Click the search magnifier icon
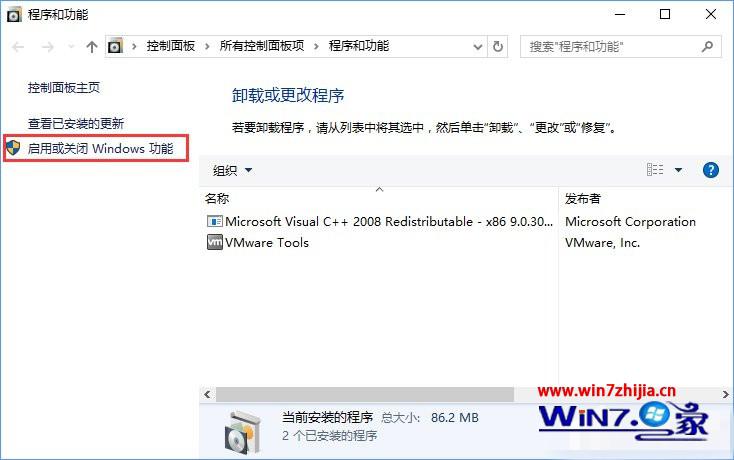The height and width of the screenshot is (460, 734). (x=707, y=46)
